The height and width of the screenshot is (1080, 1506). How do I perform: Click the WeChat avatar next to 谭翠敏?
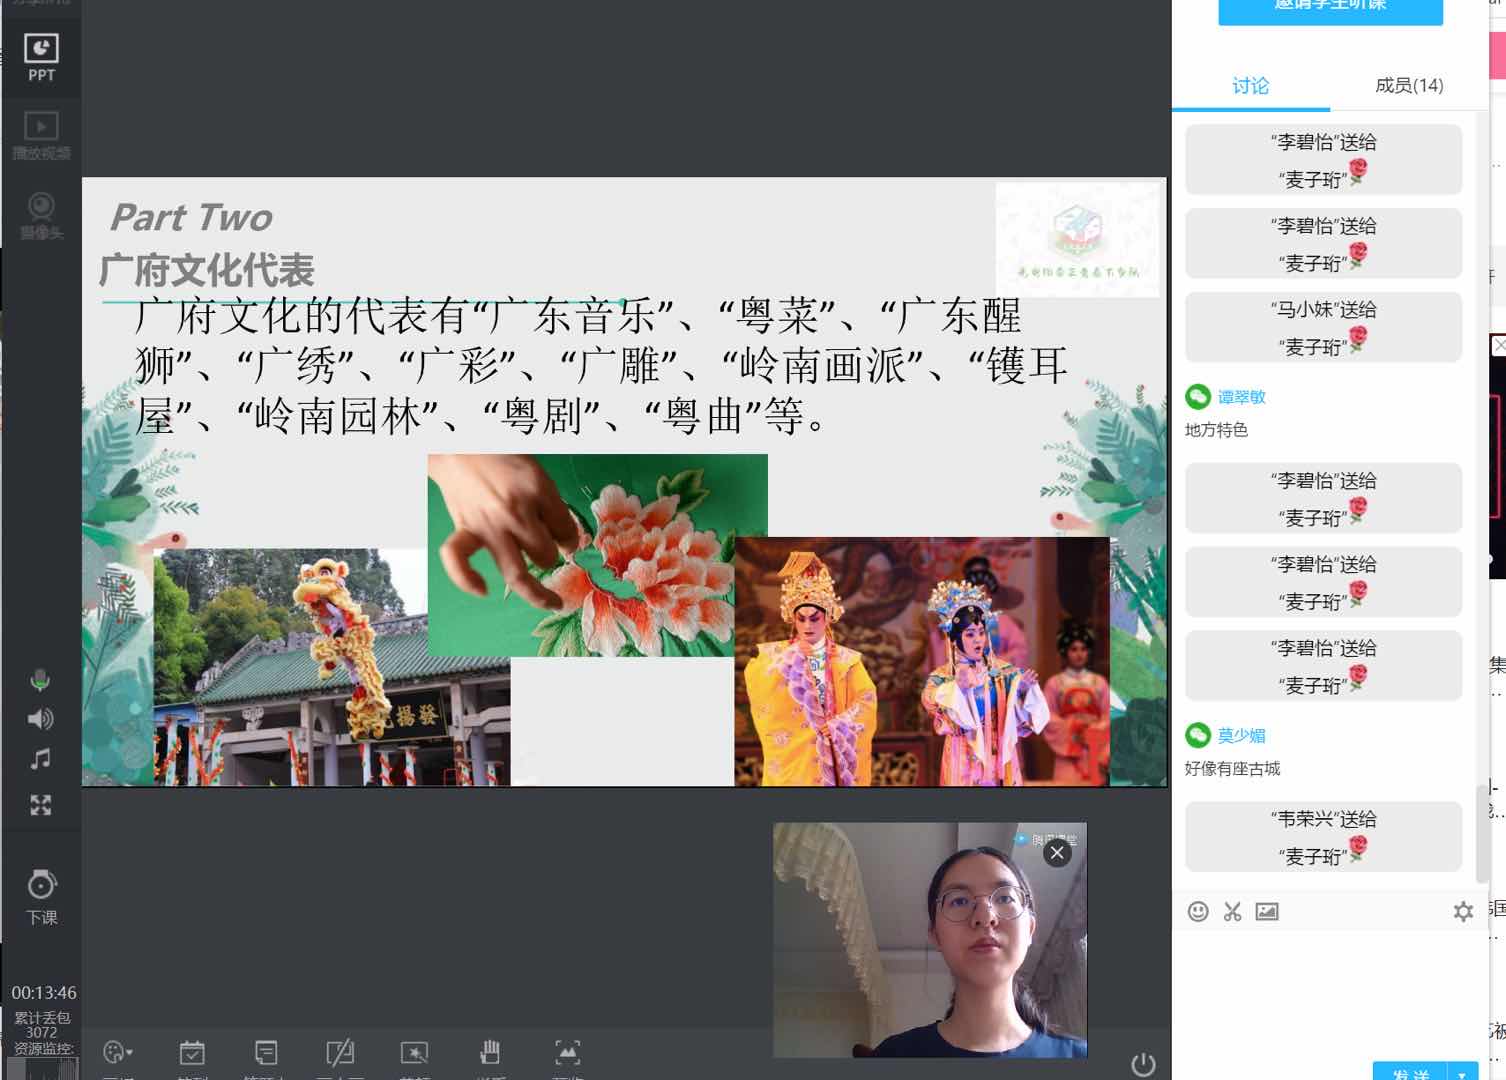[1197, 397]
